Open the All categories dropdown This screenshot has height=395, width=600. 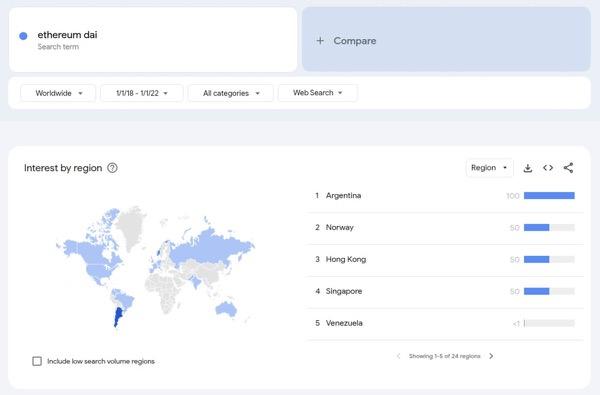coord(231,93)
